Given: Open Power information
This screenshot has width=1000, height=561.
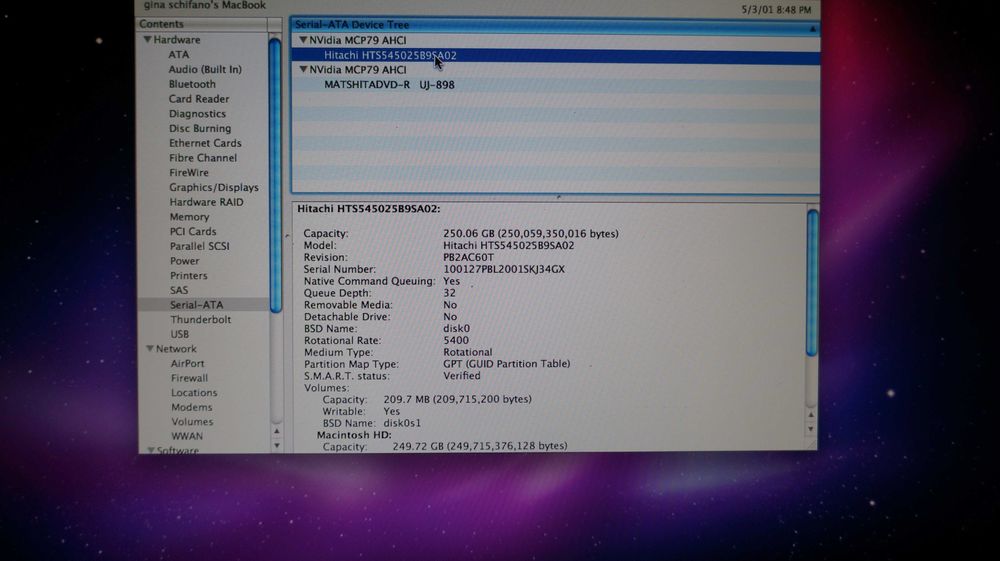Looking at the screenshot, I should pyautogui.click(x=184, y=261).
